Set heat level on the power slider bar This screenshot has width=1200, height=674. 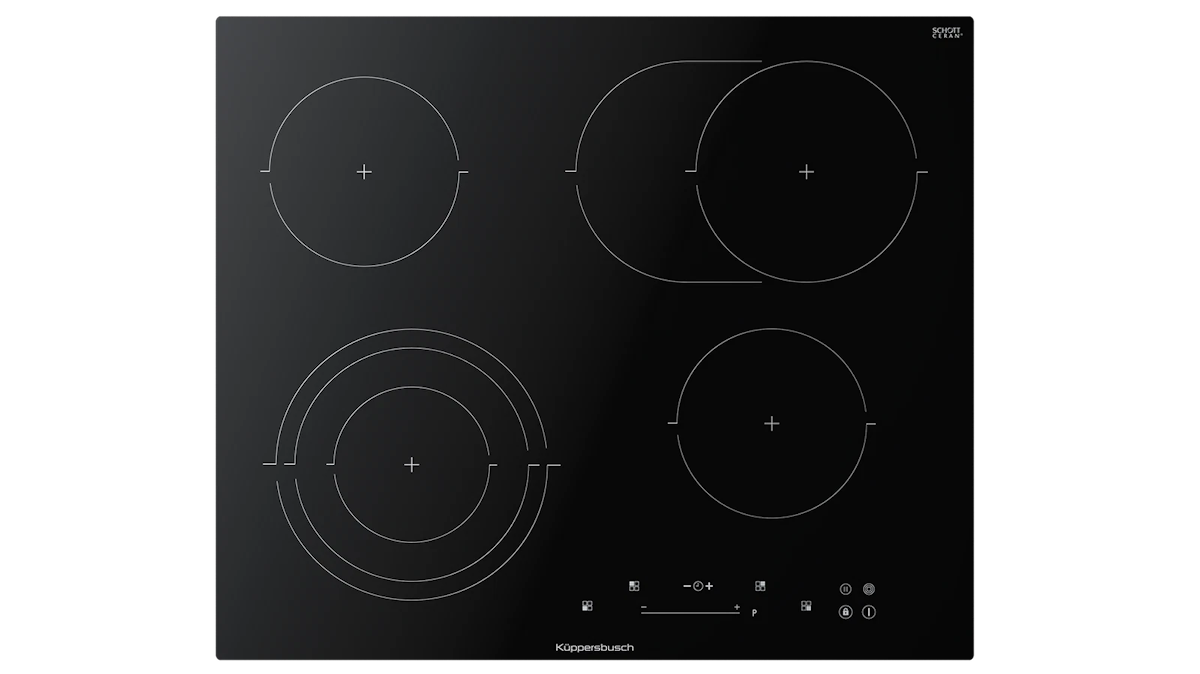coord(690,613)
